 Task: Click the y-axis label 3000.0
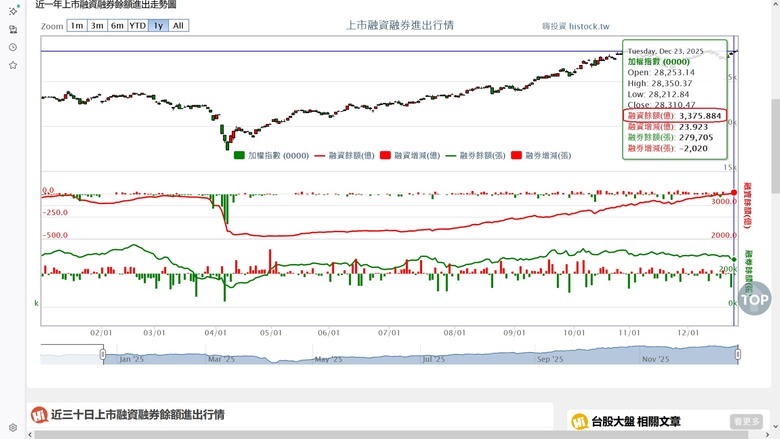(x=724, y=201)
